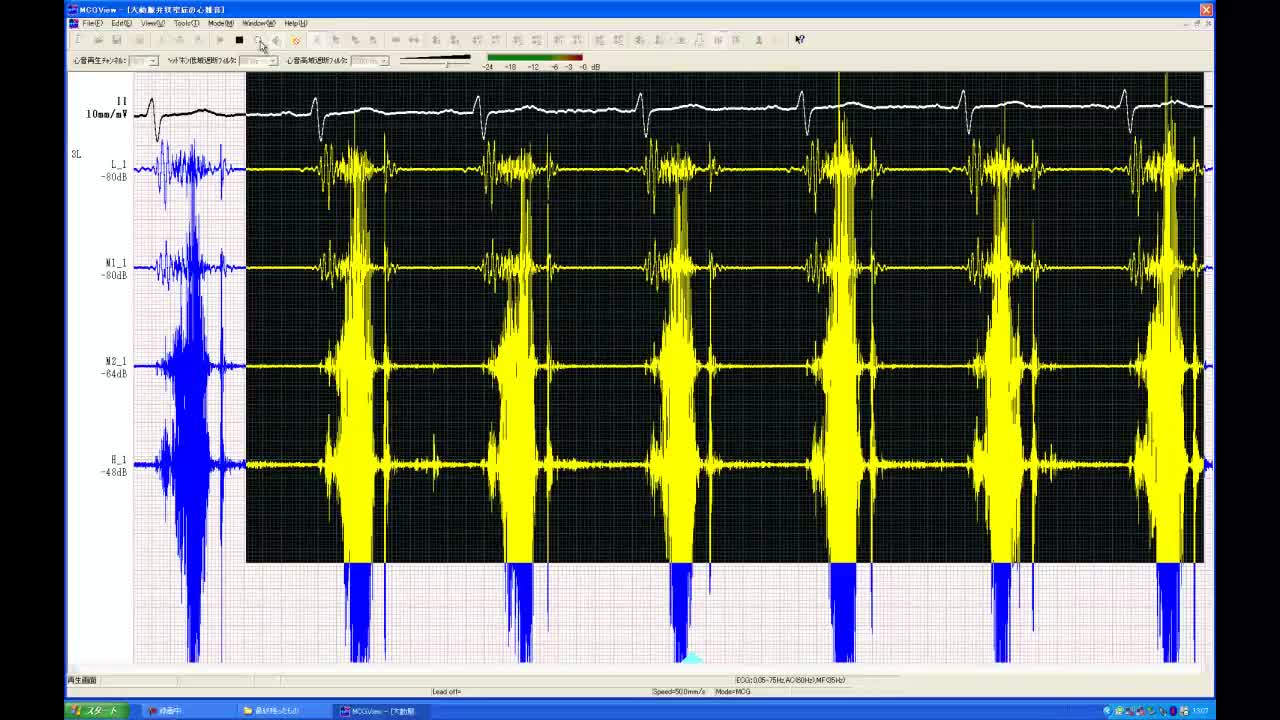This screenshot has height=720, width=1280.
Task: Click the toolbar icon under the mouse cursor
Action: (257, 40)
